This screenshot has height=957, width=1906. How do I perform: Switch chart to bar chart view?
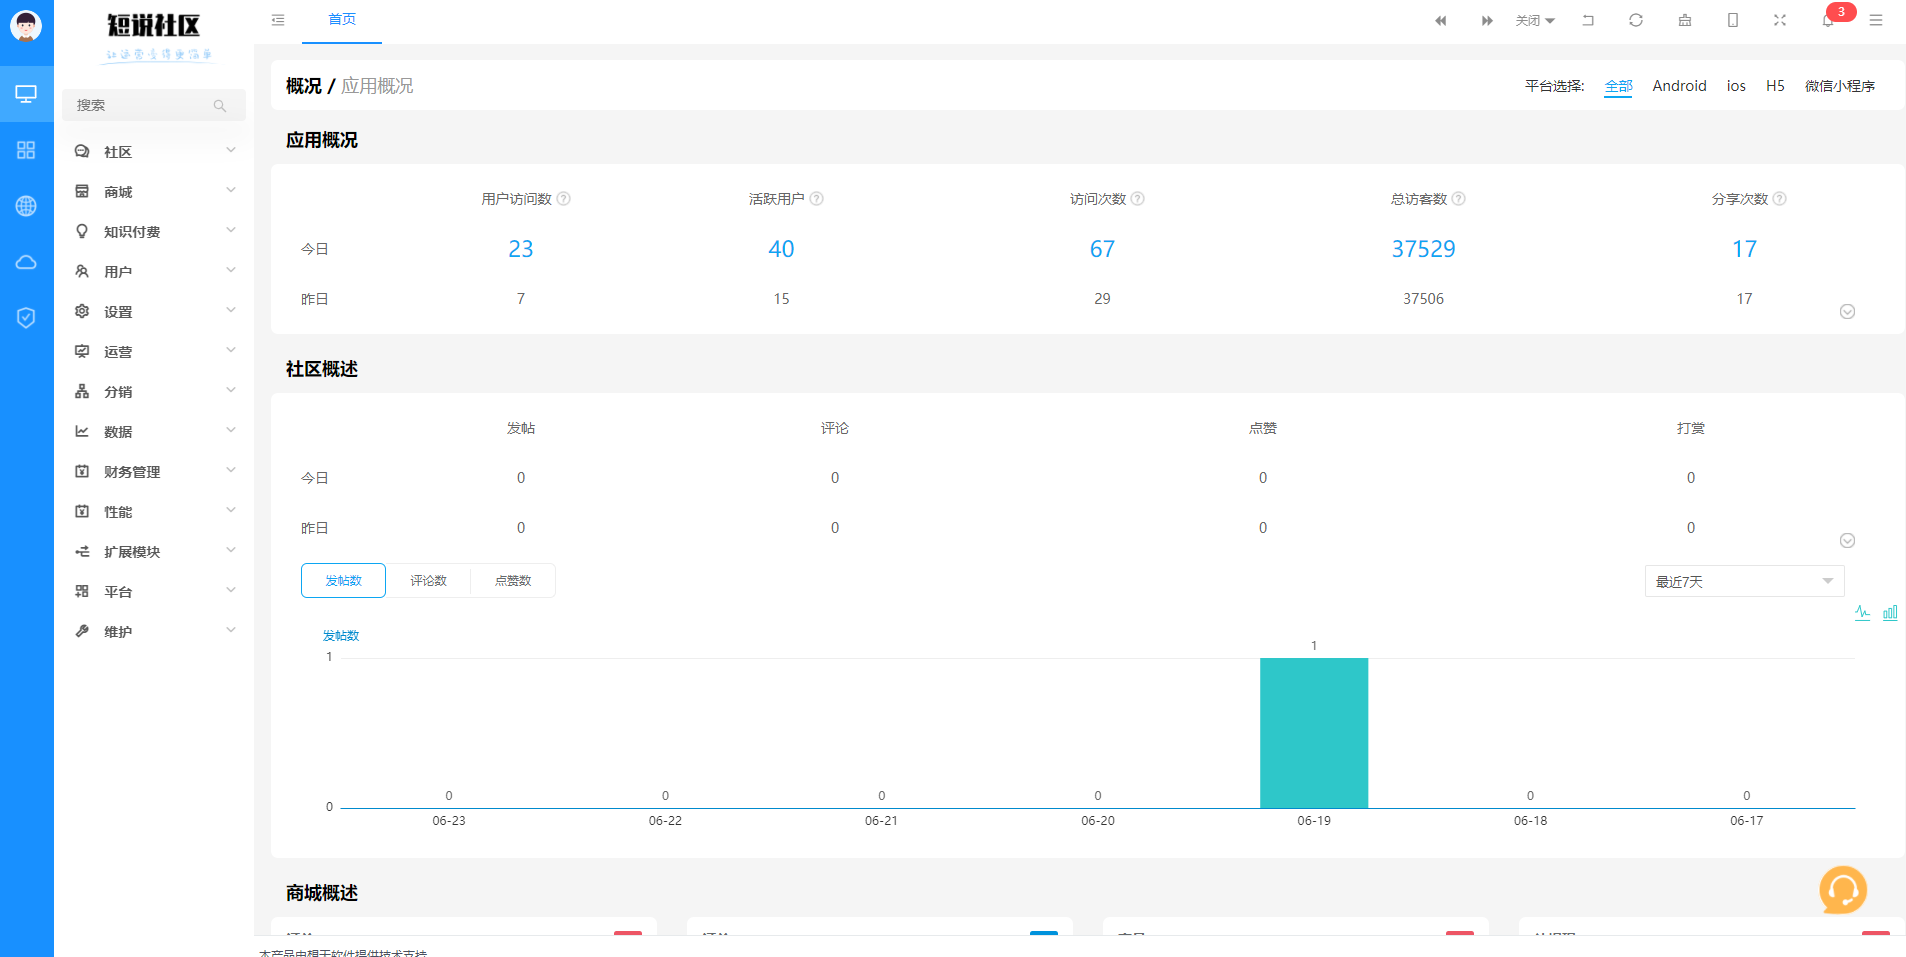[1890, 613]
